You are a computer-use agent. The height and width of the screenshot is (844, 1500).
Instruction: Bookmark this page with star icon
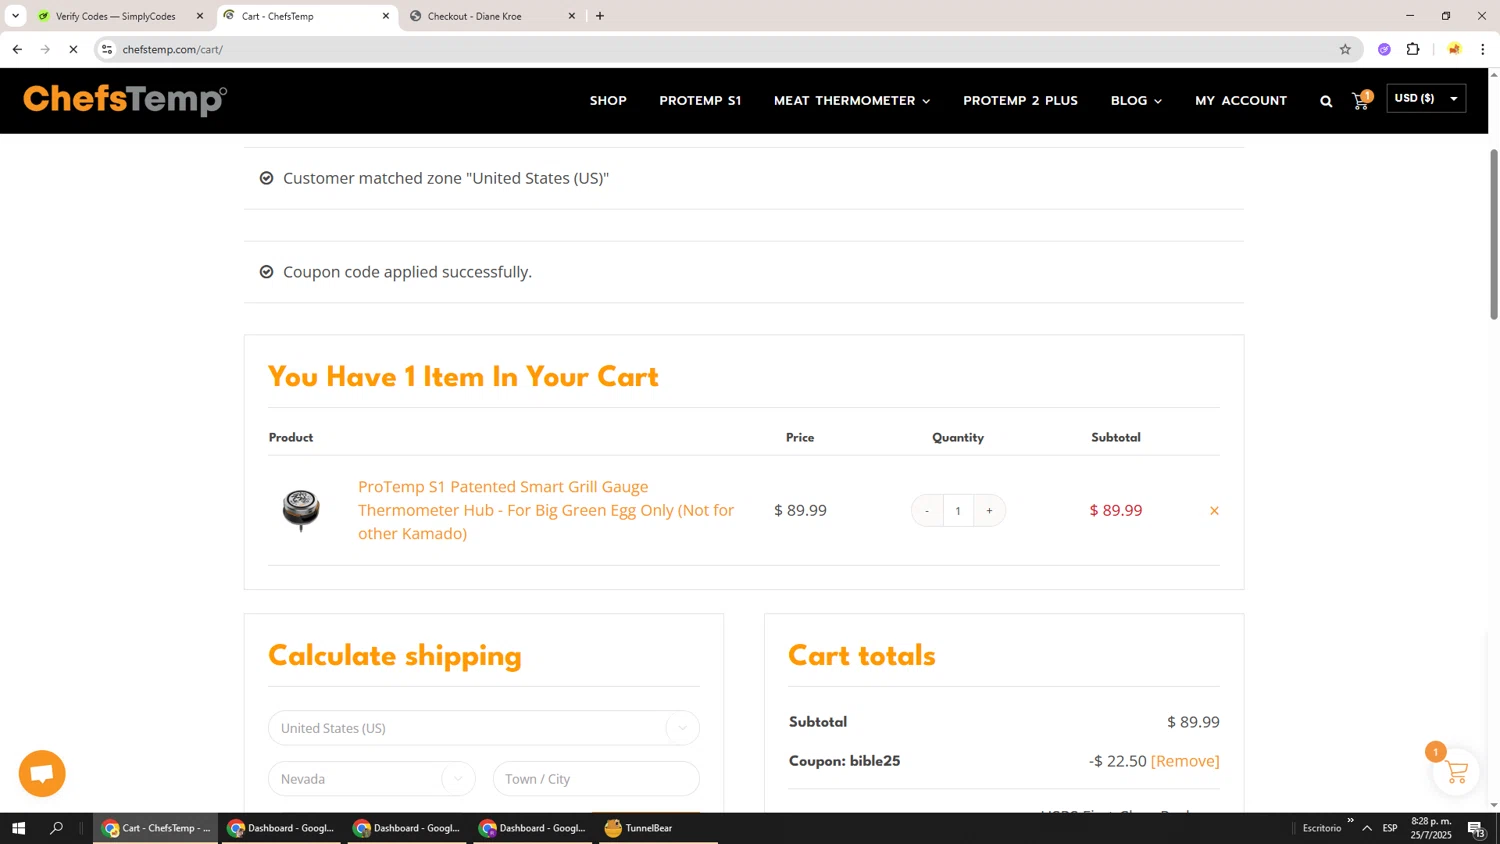[x=1345, y=49]
